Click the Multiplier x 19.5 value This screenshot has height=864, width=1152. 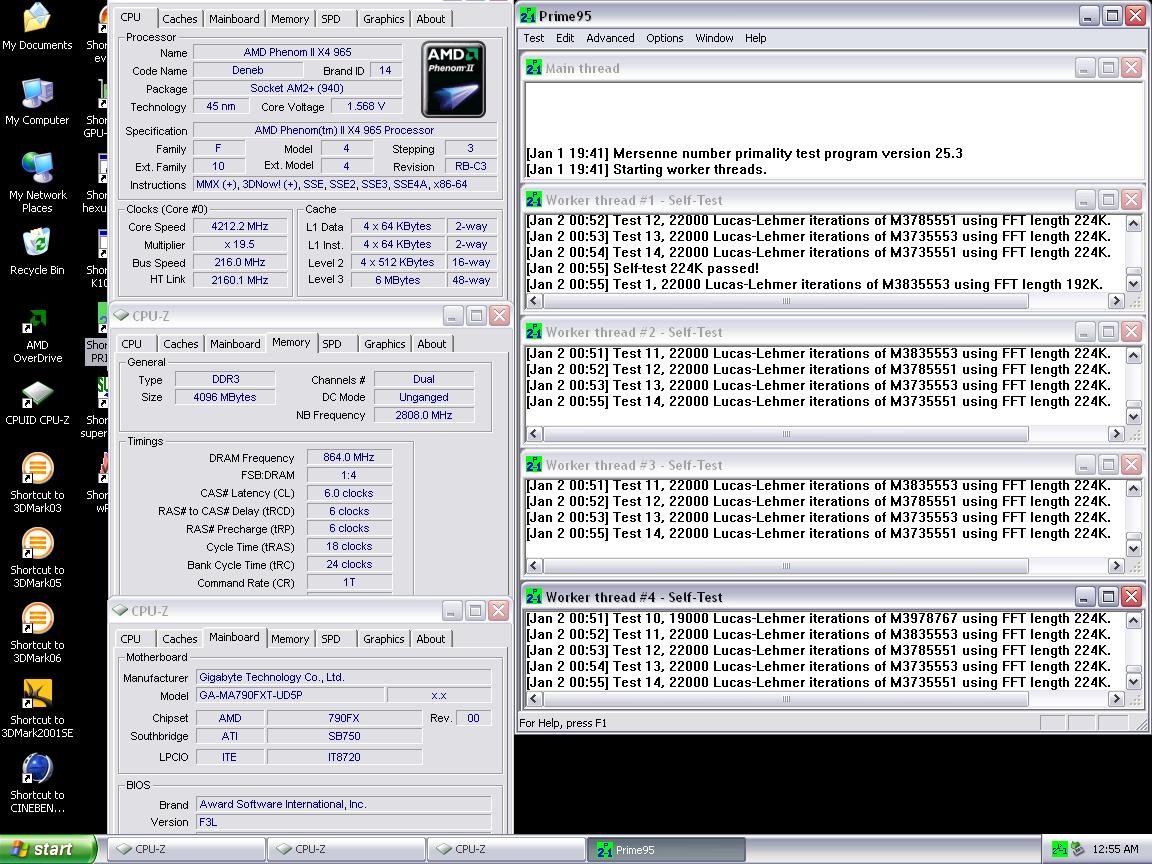pos(240,244)
